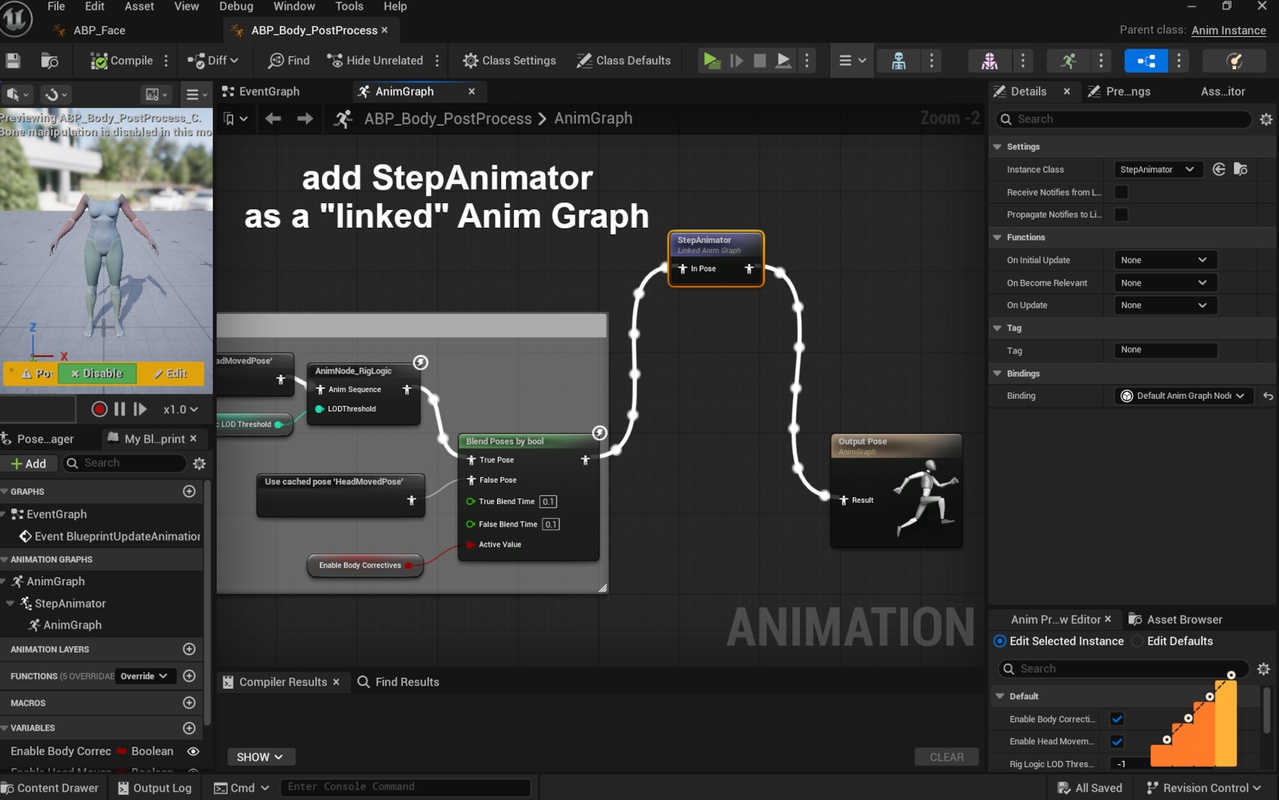Screen dimensions: 1279x800
Task: Open the File menu
Action: tap(56, 6)
